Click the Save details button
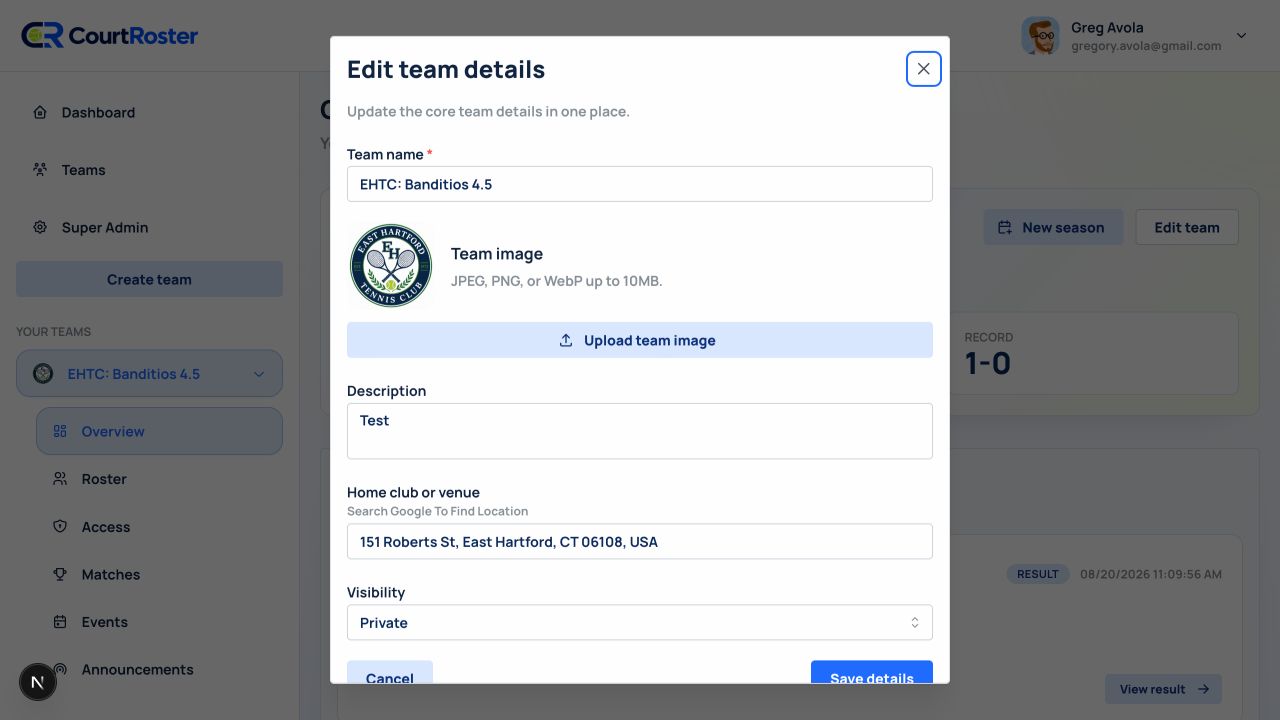1280x720 pixels. (872, 672)
